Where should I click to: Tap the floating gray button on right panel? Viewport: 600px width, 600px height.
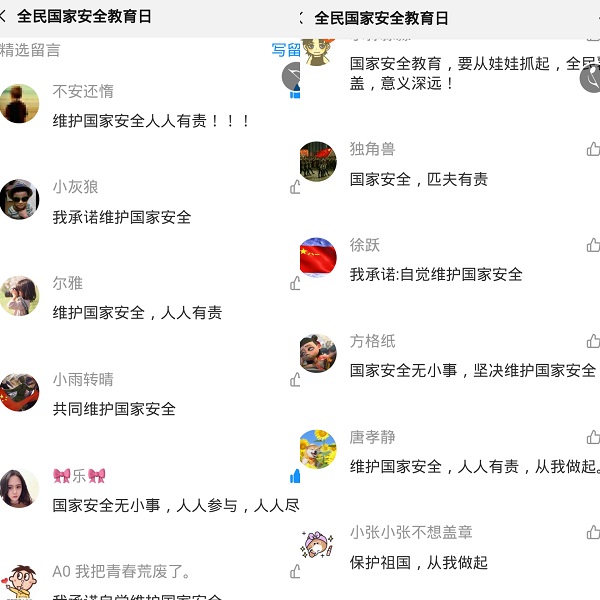590,78
